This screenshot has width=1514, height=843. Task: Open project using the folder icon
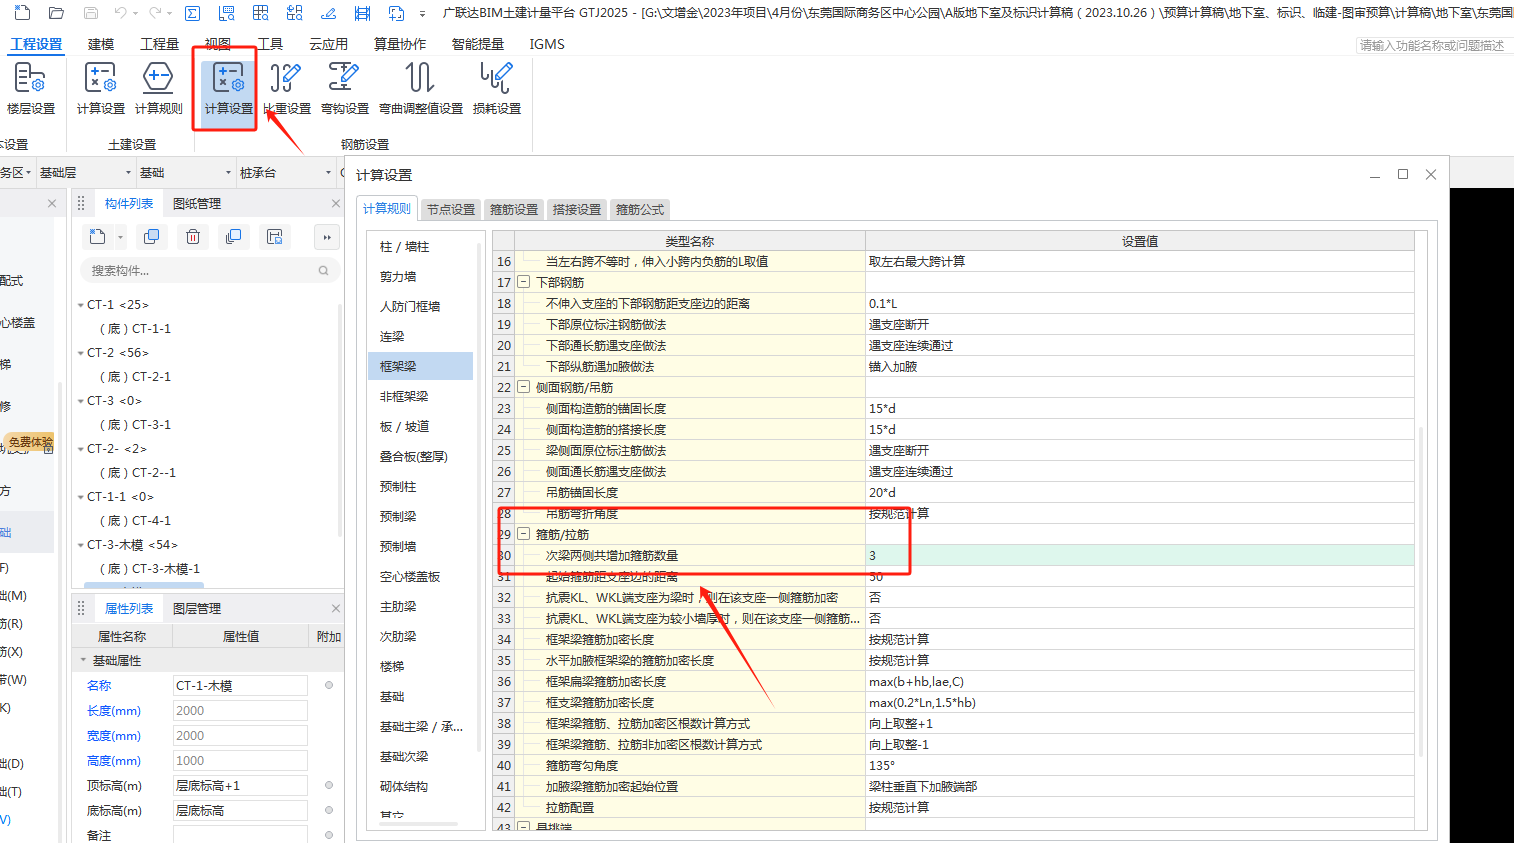pyautogui.click(x=57, y=13)
